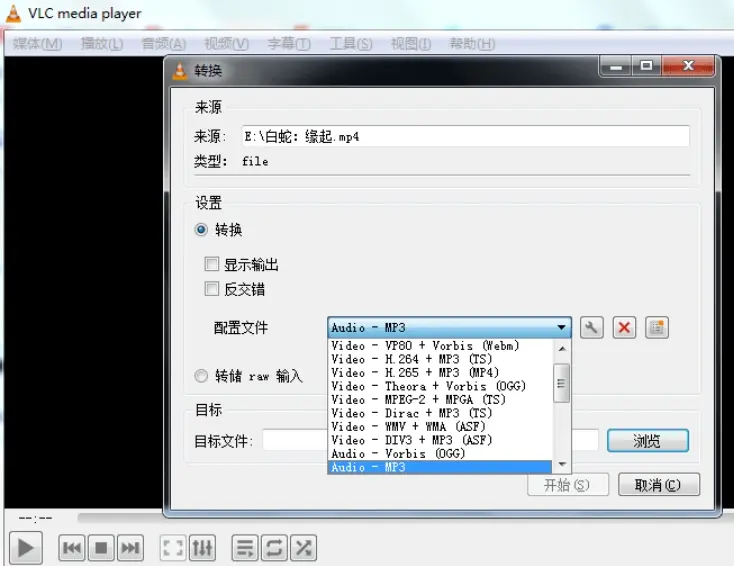Click profile list scrollbar down arrow
The height and width of the screenshot is (566, 734).
[x=562, y=464]
